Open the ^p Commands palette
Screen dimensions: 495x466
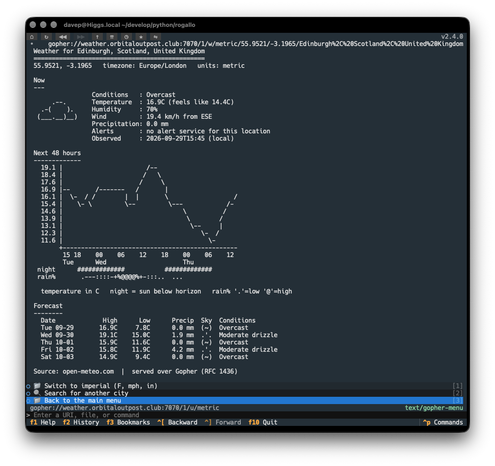443,422
